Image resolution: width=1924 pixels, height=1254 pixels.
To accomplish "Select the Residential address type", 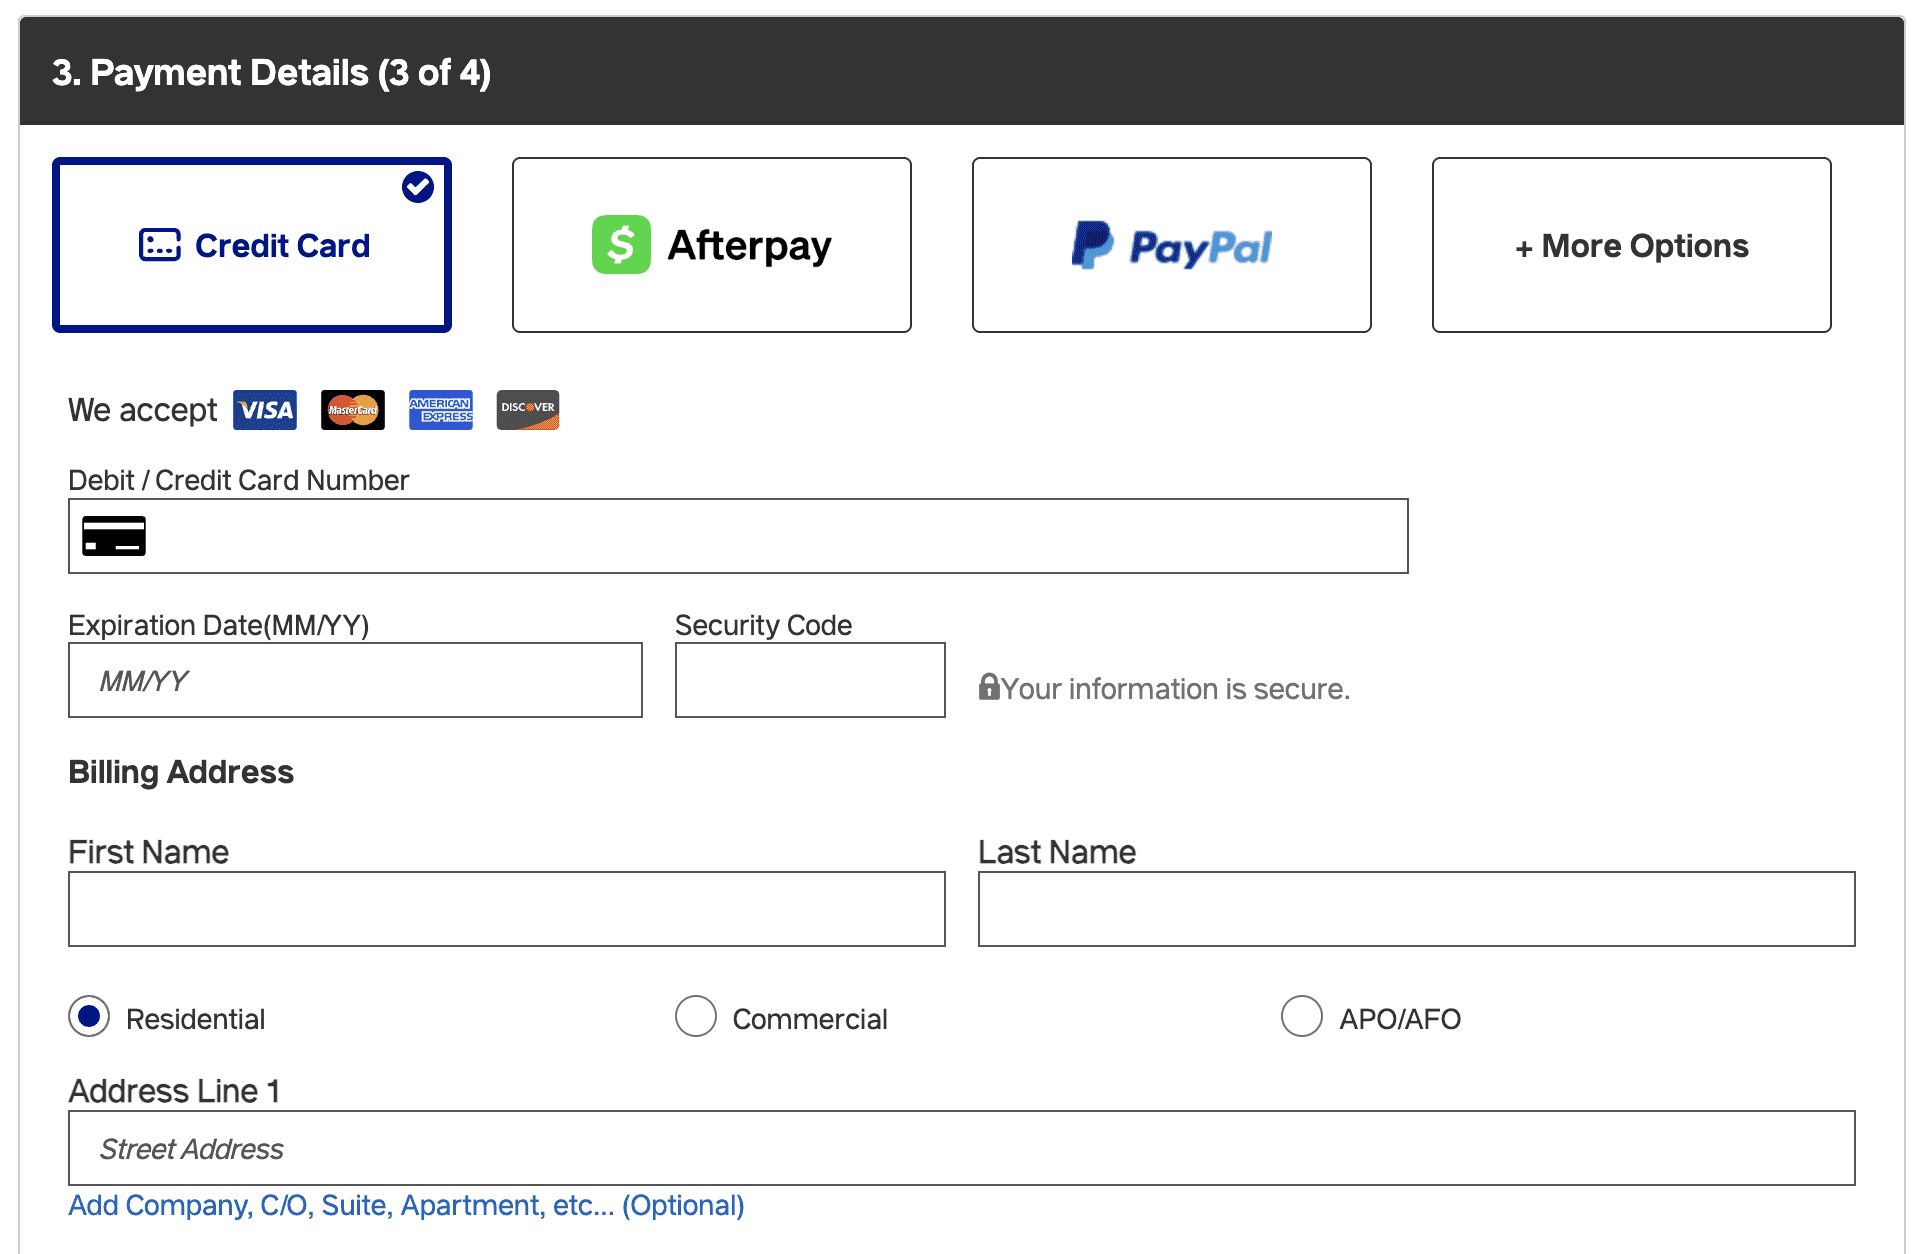I will pyautogui.click(x=89, y=1017).
